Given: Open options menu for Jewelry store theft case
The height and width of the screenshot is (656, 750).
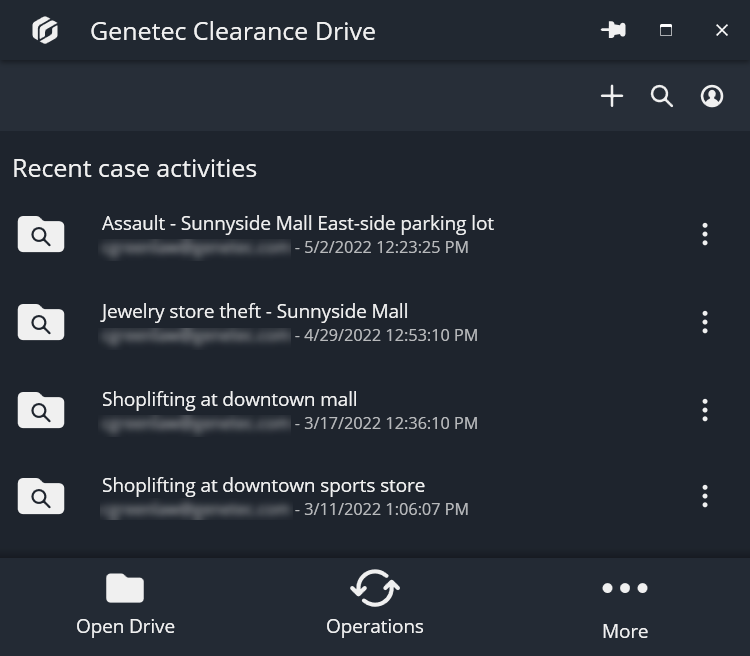Looking at the screenshot, I should (x=705, y=322).
